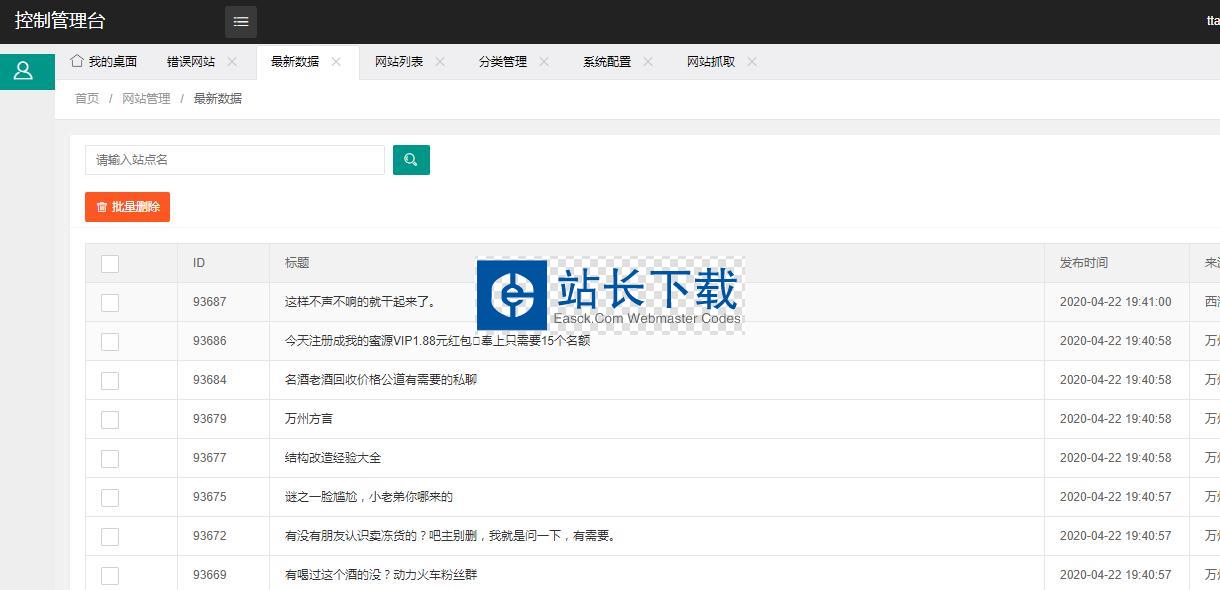Screen dimensions: 1220x590
Task: Close the 网站列表 tab
Action: pyautogui.click(x=440, y=62)
